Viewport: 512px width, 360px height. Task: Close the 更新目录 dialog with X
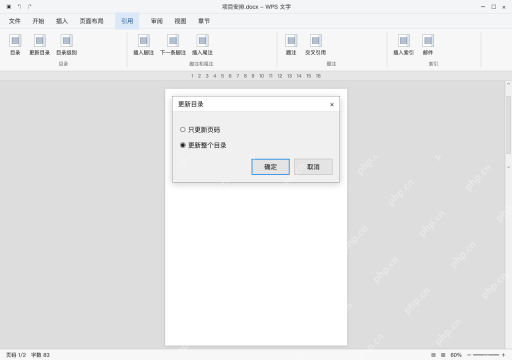click(332, 105)
